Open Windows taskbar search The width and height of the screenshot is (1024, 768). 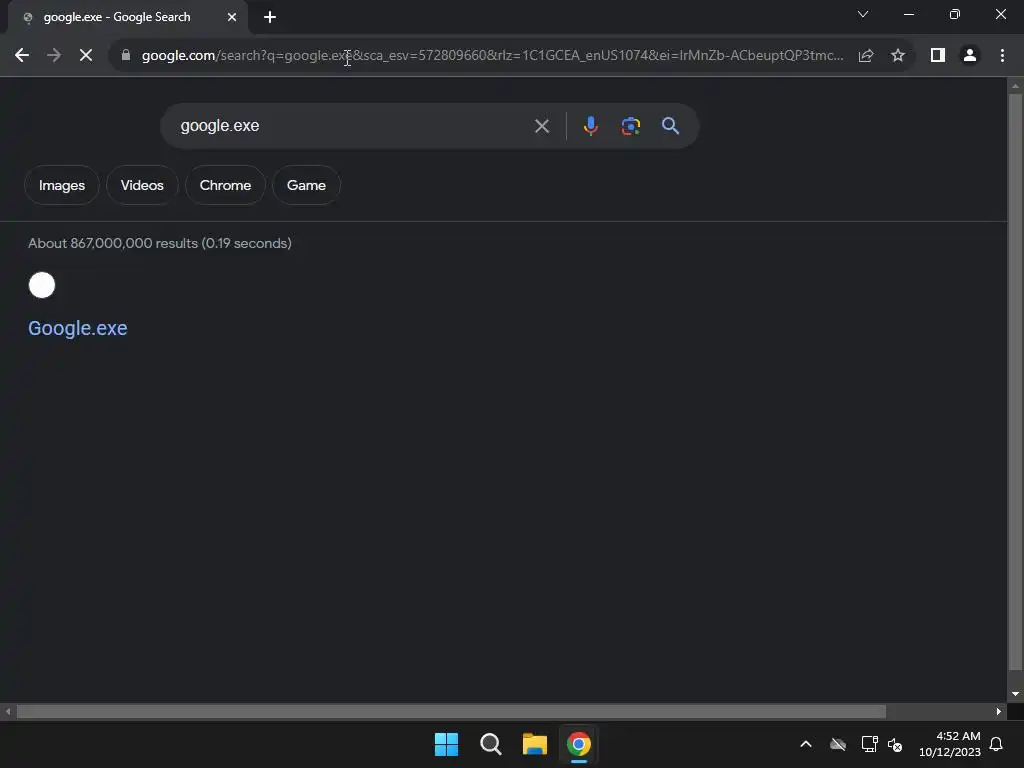pos(490,744)
